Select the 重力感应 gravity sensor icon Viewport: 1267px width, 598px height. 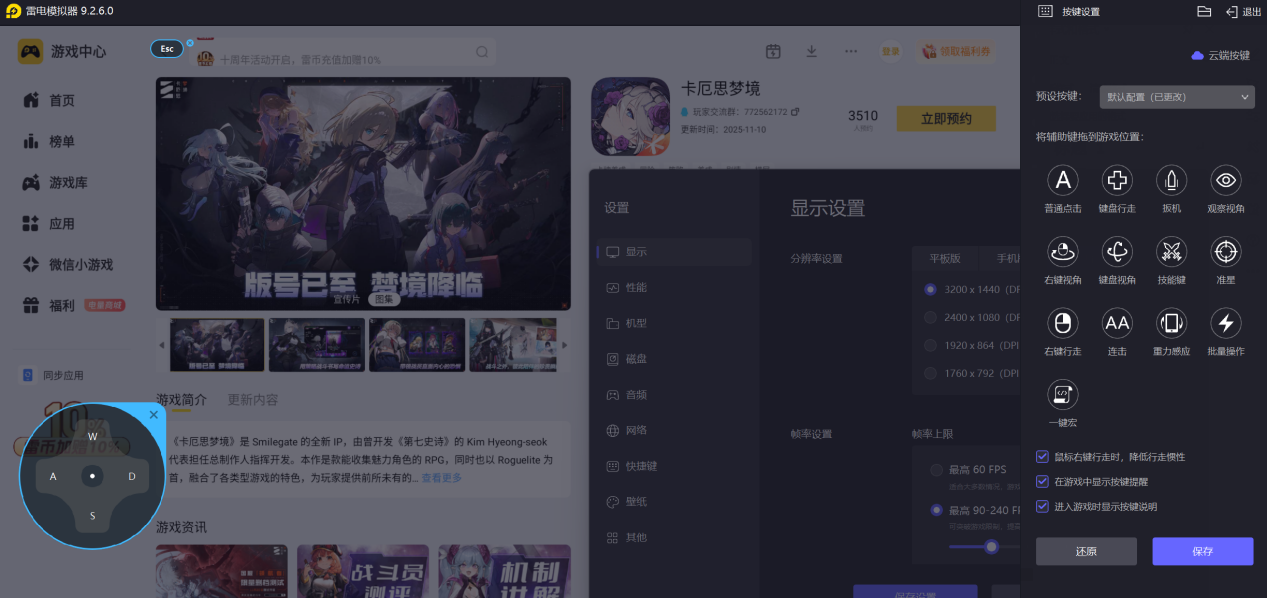[1172, 323]
